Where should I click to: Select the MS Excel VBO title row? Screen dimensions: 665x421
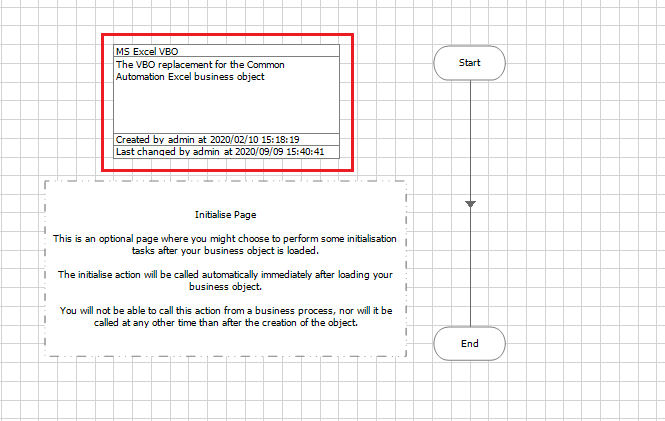click(x=226, y=51)
